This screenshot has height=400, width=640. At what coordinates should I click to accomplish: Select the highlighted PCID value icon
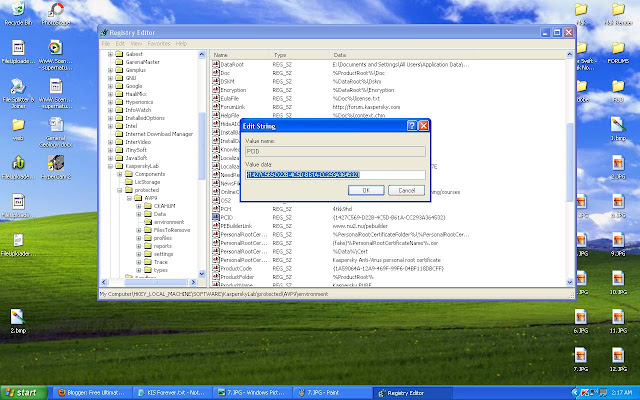(216, 217)
